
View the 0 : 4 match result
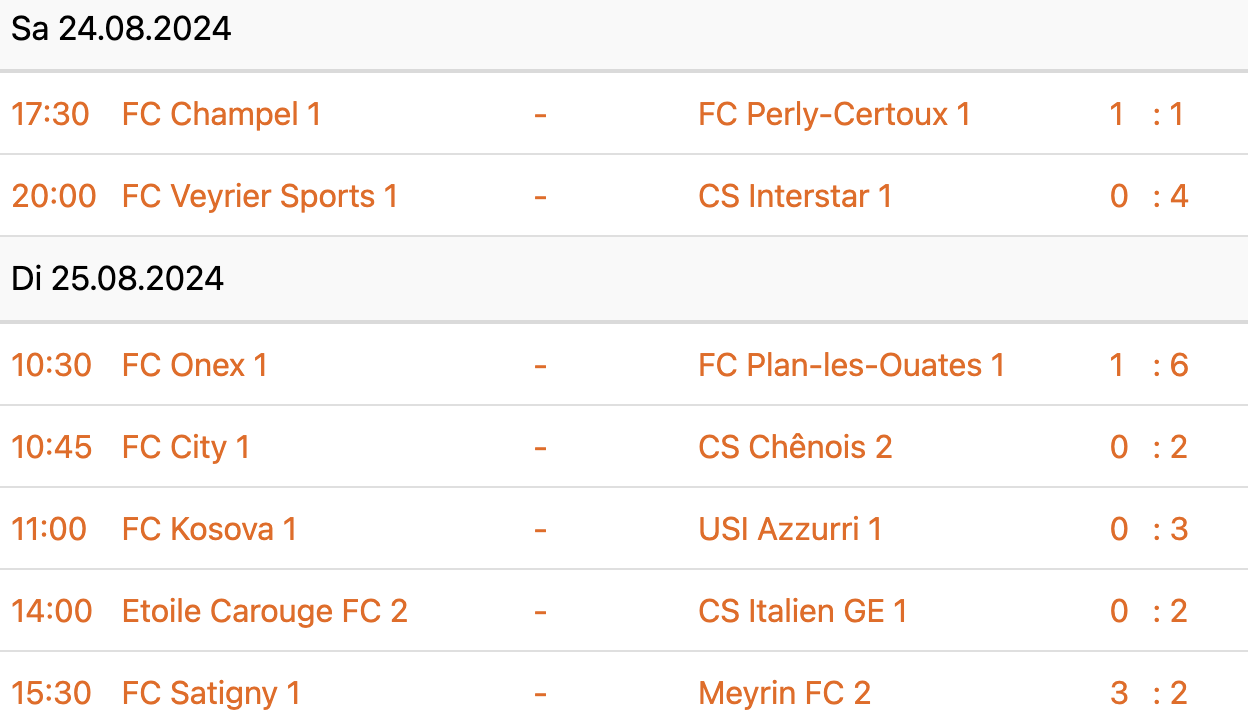click(x=1149, y=196)
